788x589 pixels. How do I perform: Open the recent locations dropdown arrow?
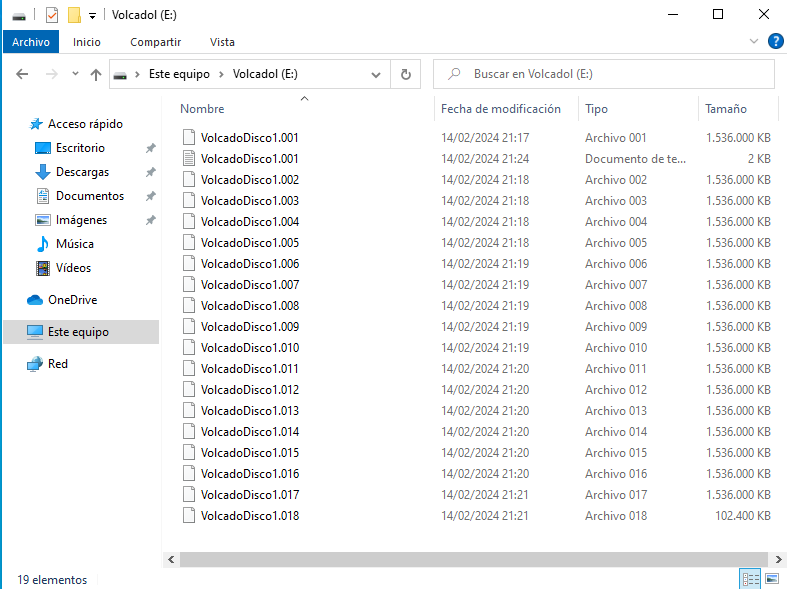73,74
